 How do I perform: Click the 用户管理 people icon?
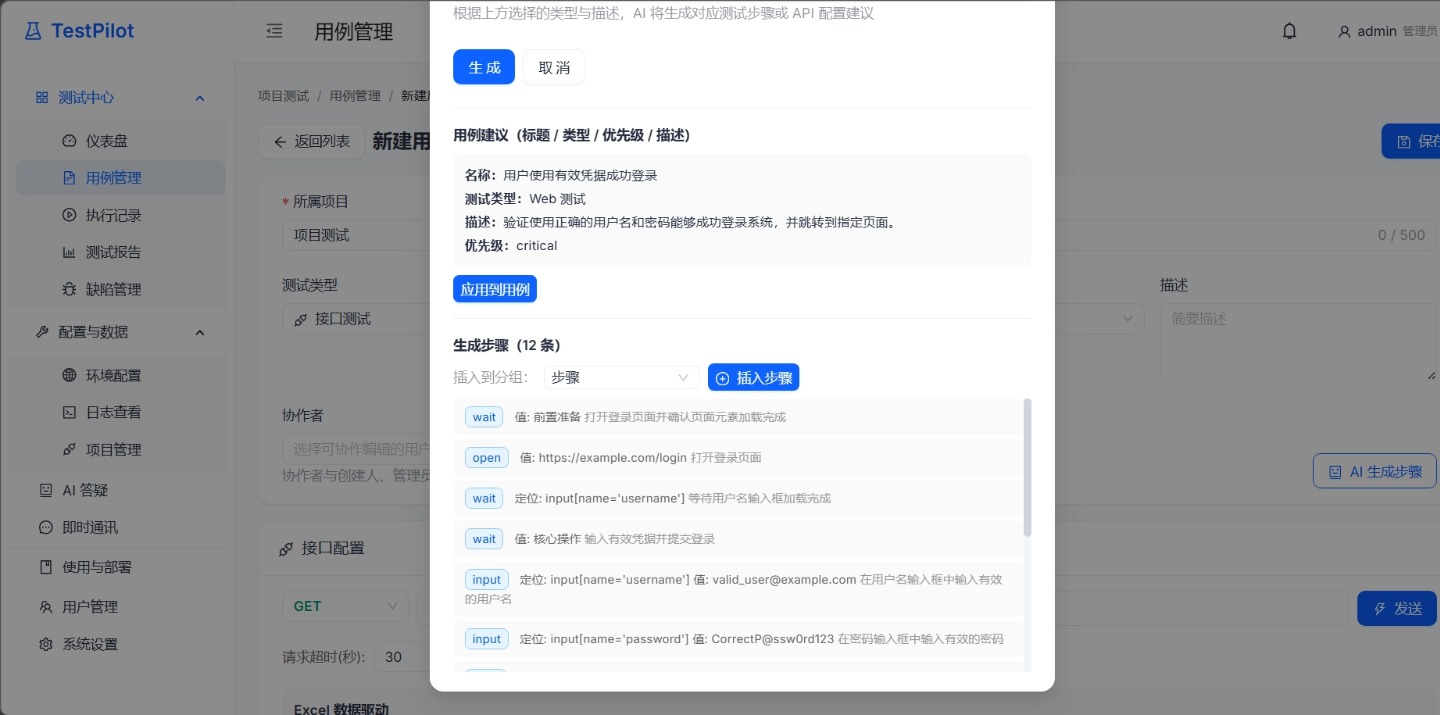45,607
